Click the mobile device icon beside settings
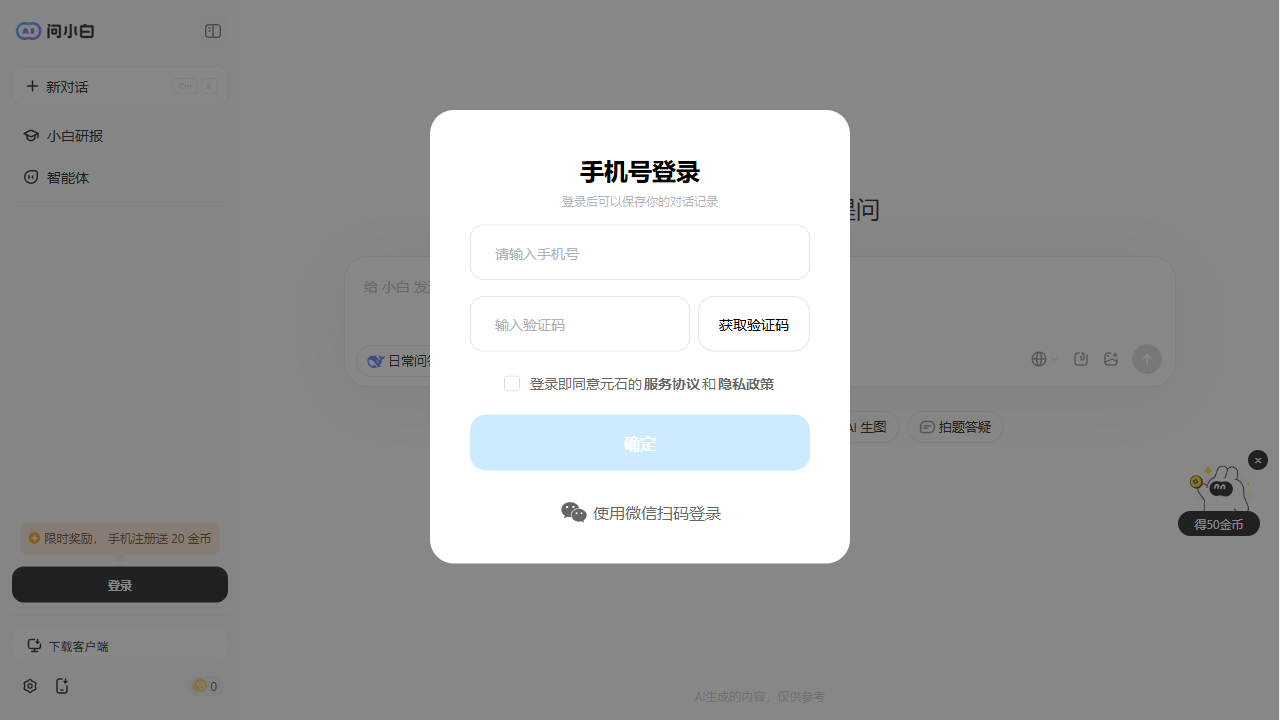This screenshot has width=1280, height=720. (x=62, y=686)
